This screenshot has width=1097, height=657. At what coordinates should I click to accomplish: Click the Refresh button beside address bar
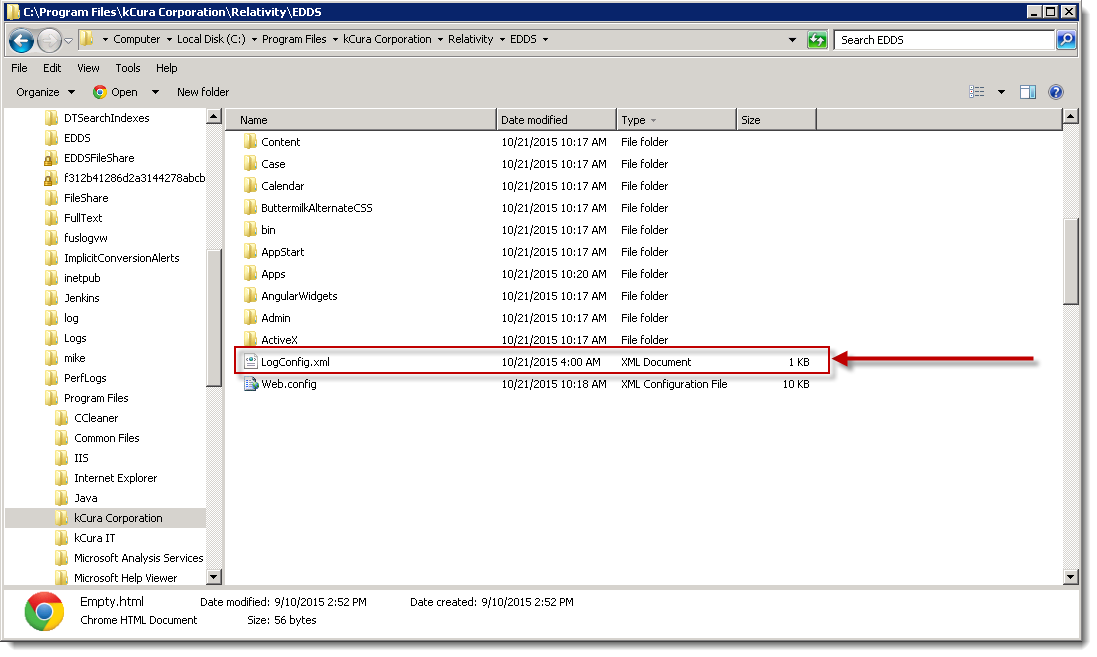point(817,40)
